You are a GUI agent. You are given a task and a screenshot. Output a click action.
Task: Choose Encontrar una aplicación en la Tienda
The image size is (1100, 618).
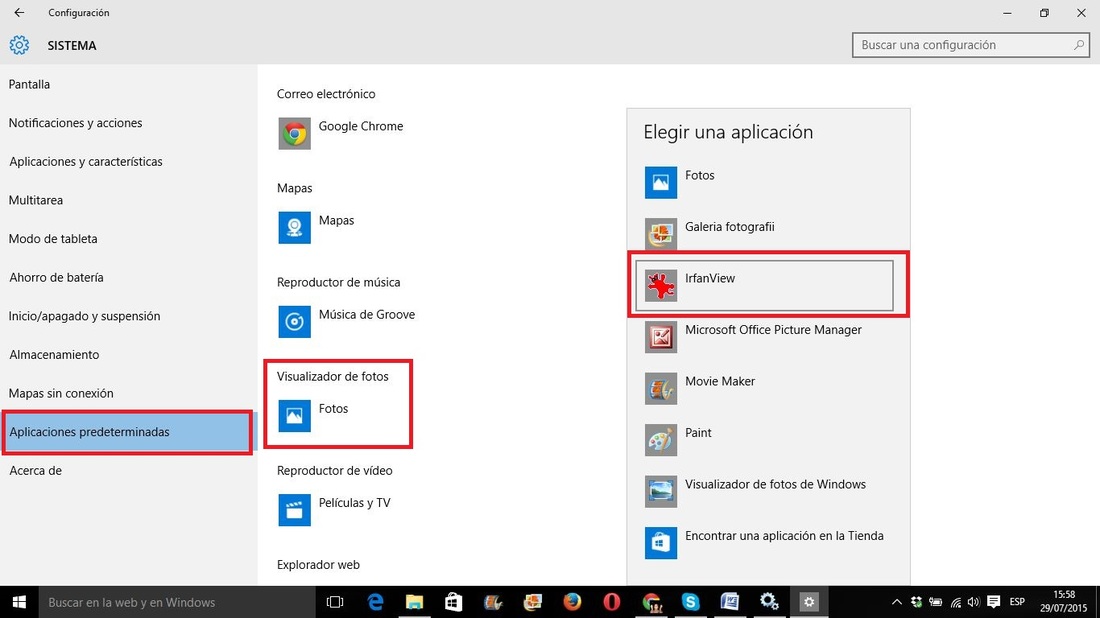(x=784, y=536)
